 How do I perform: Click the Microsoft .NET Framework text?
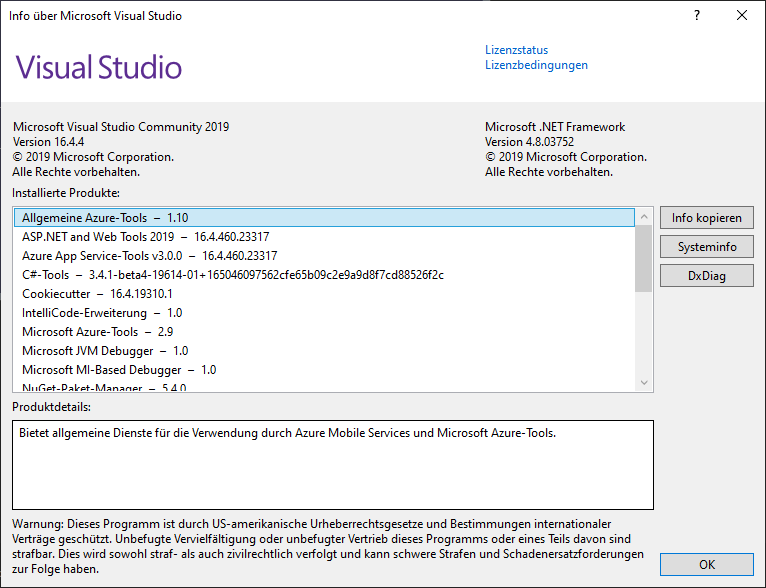[554, 126]
